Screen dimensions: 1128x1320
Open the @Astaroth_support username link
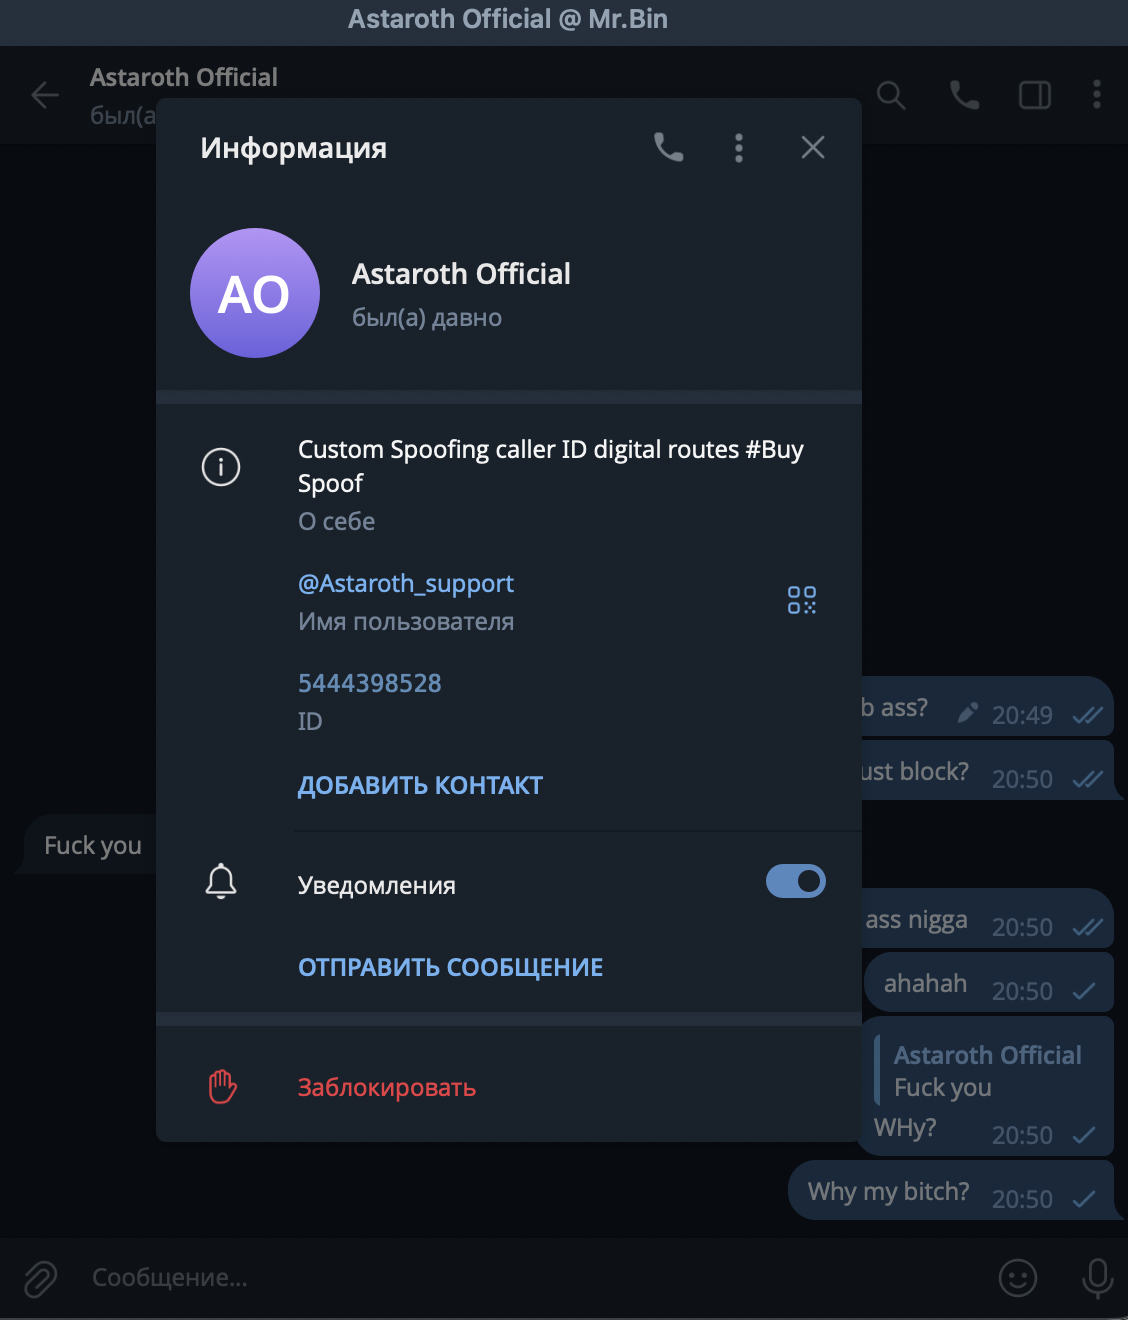[405, 583]
